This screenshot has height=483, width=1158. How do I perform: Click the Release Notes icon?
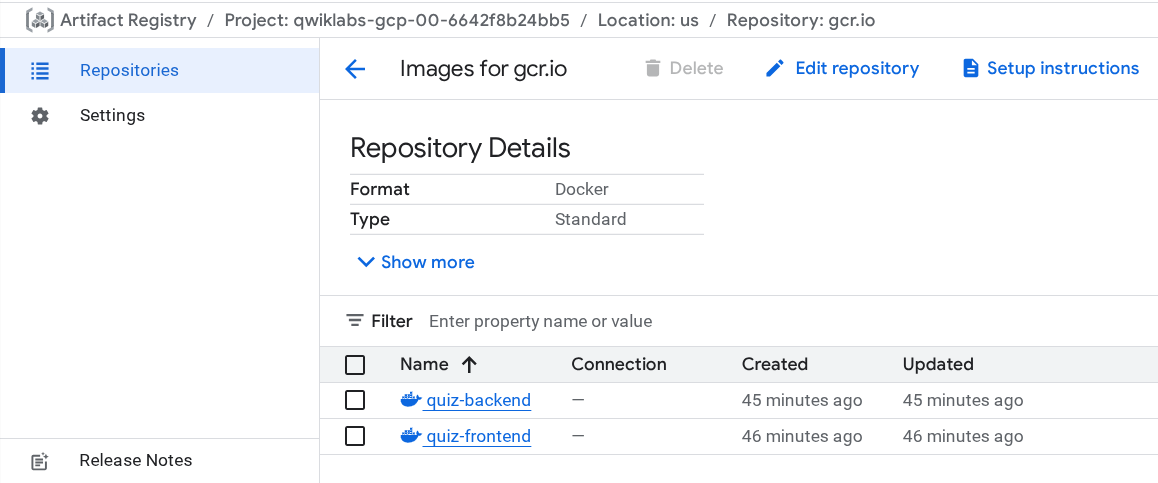(40, 462)
